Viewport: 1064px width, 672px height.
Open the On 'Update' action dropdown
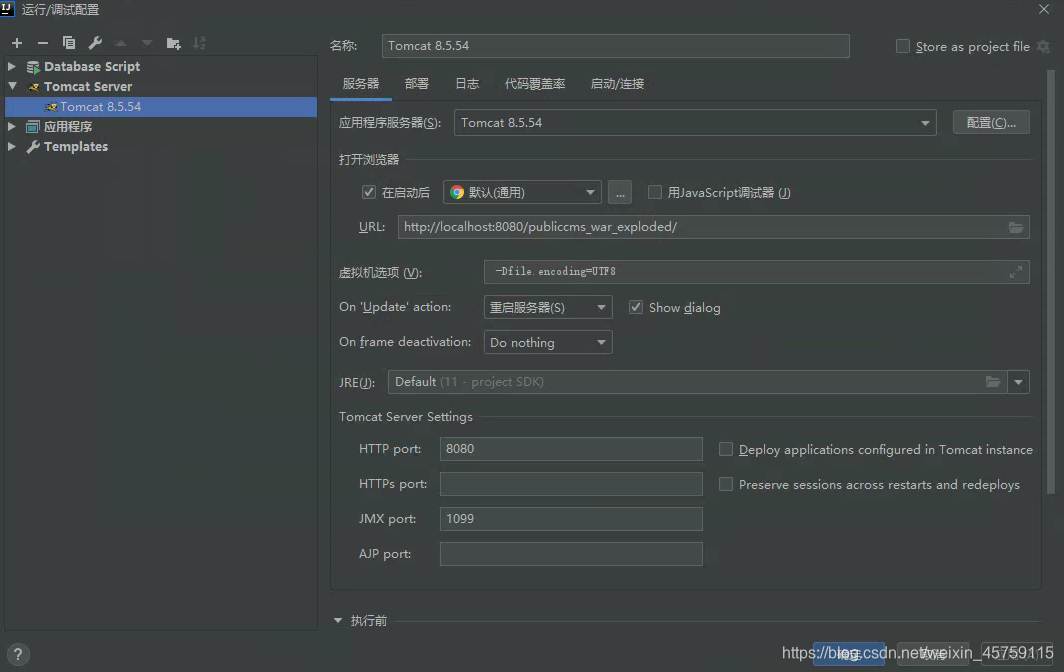click(x=548, y=307)
